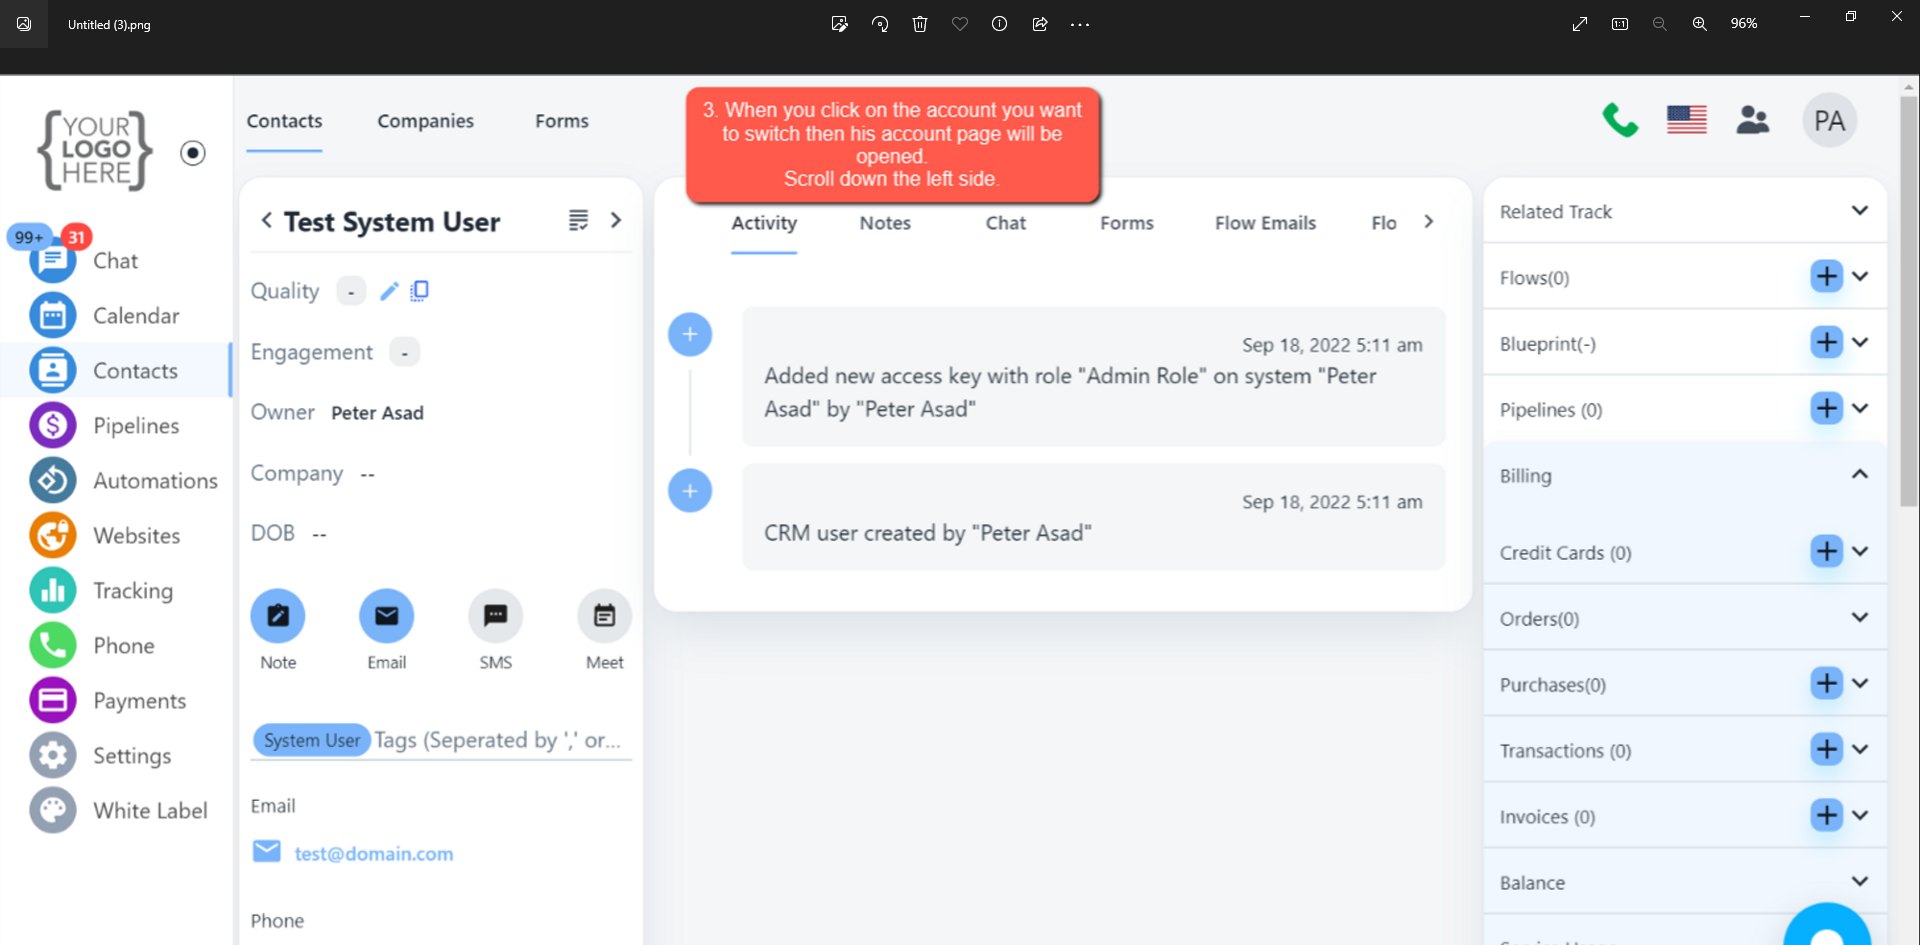Screen dimensions: 1920x945
Task: Click the SMS action icon
Action: click(x=495, y=616)
